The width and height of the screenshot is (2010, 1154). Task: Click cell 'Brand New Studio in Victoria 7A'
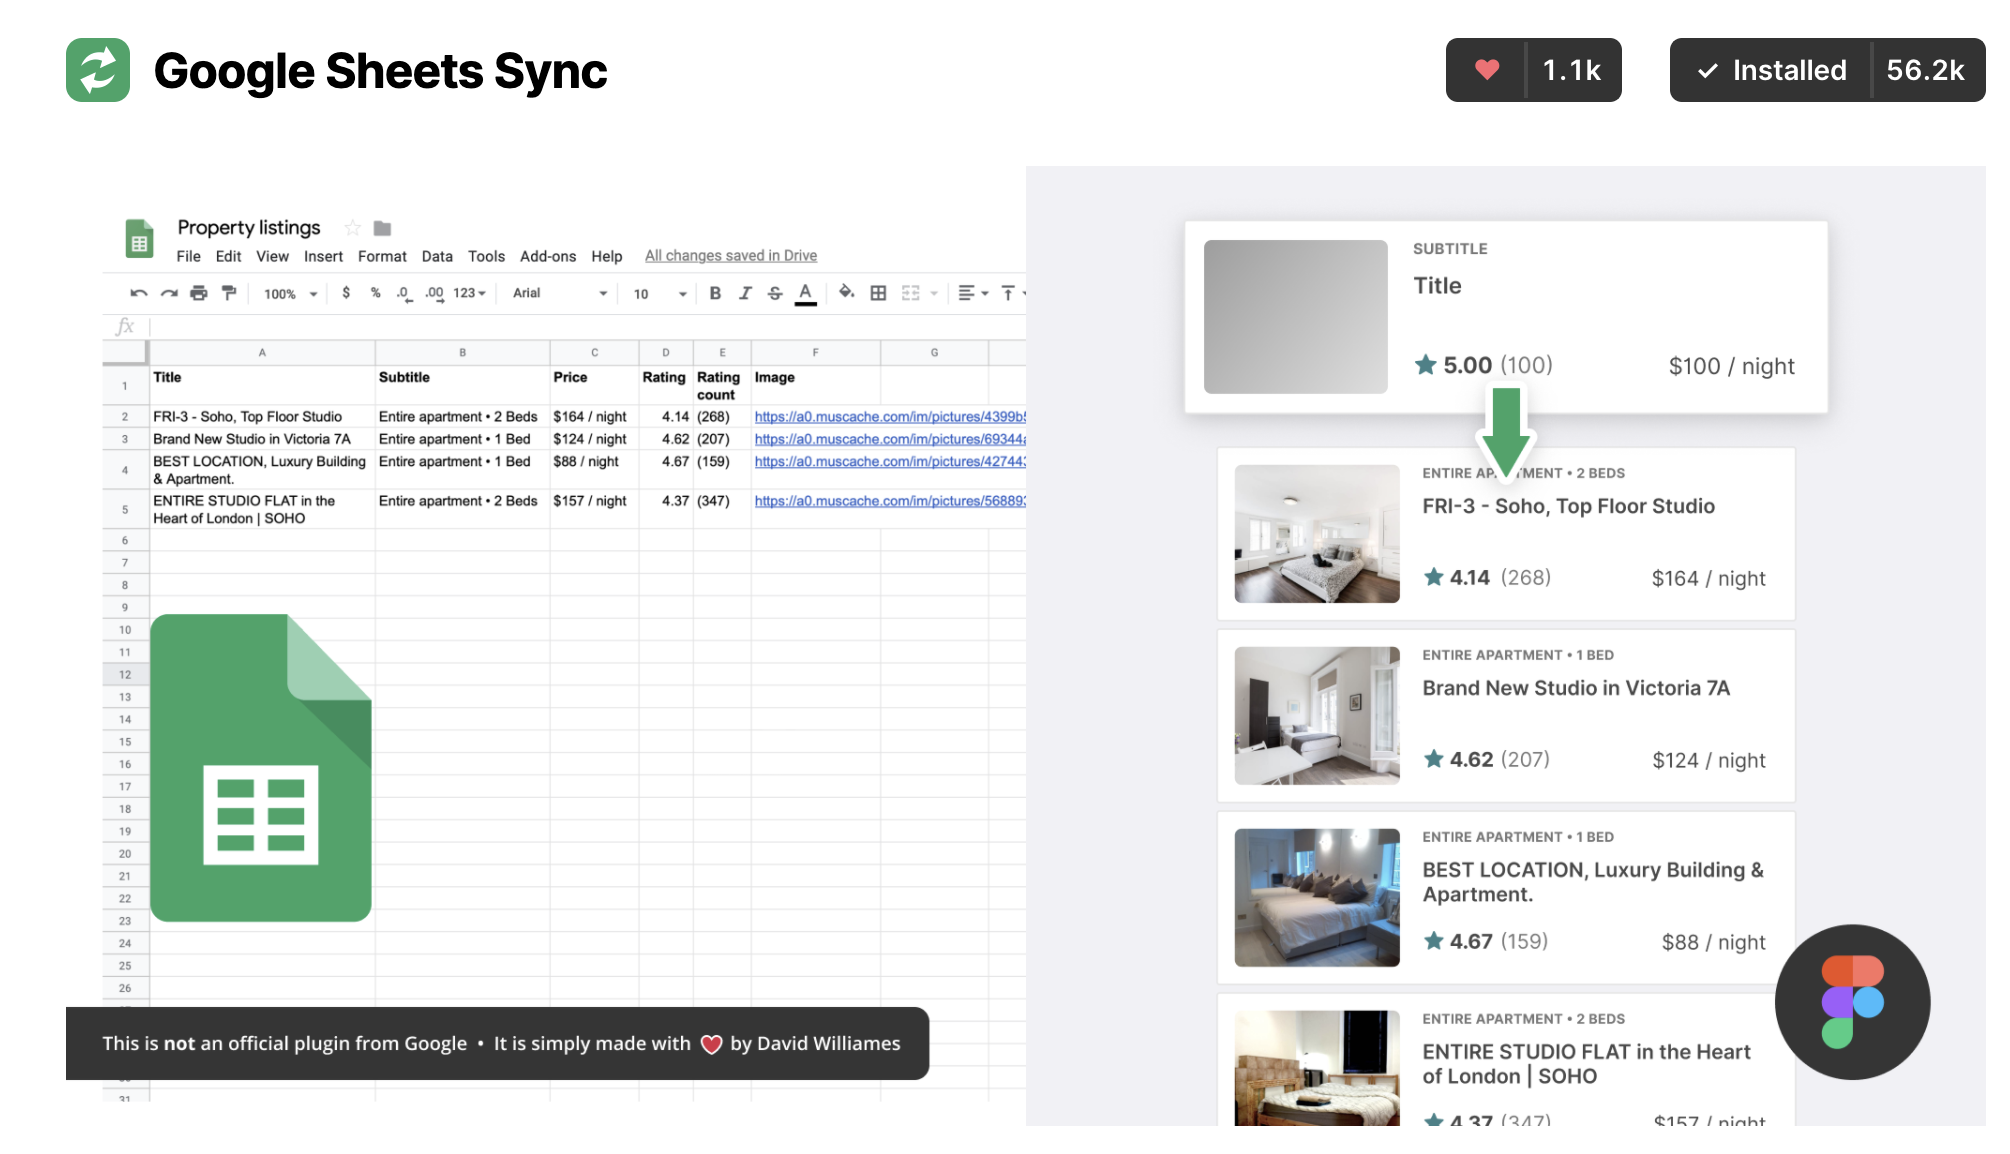click(x=262, y=439)
